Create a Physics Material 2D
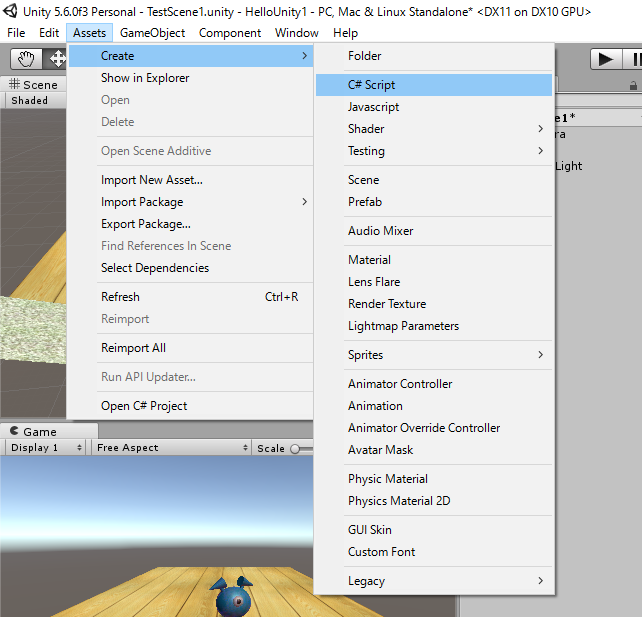Image resolution: width=642 pixels, height=617 pixels. [x=434, y=501]
